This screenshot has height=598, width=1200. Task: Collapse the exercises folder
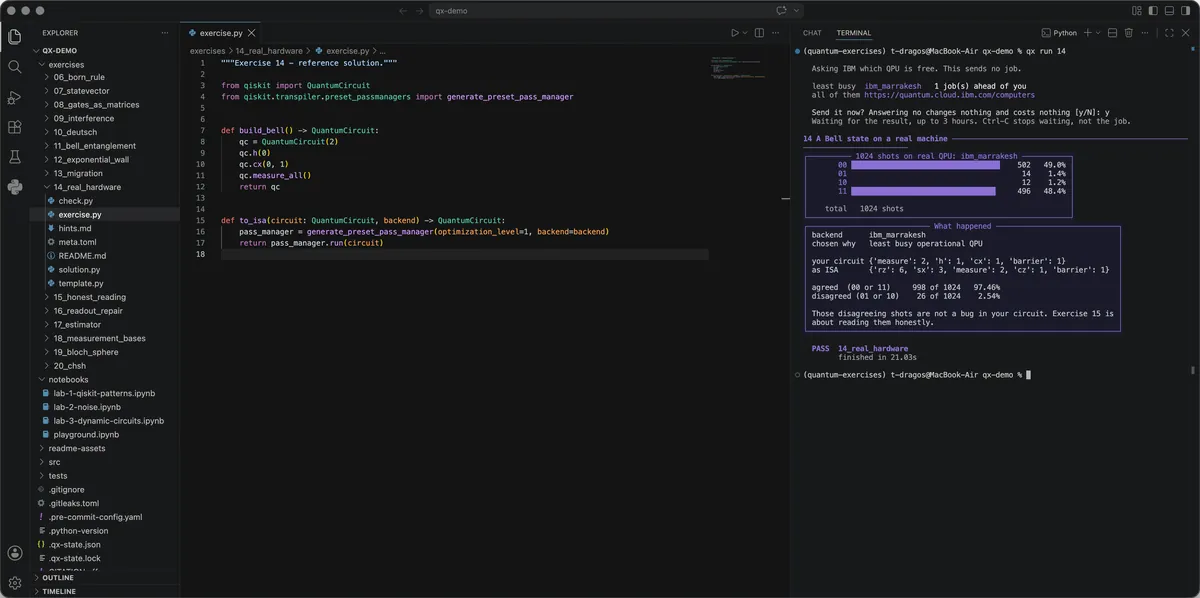coord(41,64)
